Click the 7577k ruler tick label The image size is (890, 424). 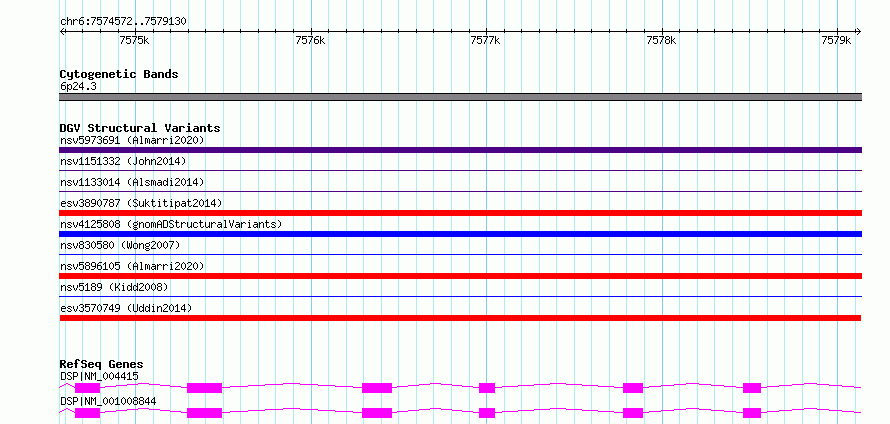coord(486,40)
